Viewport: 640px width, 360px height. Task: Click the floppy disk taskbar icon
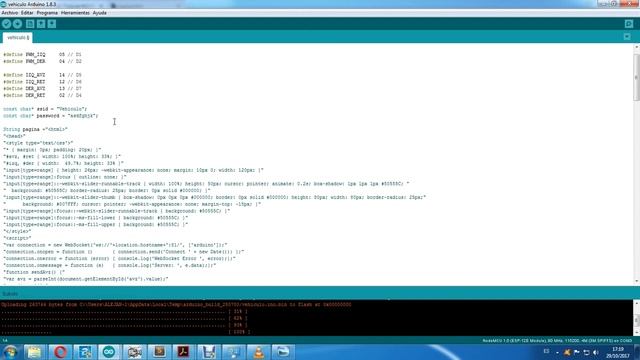click(208, 352)
